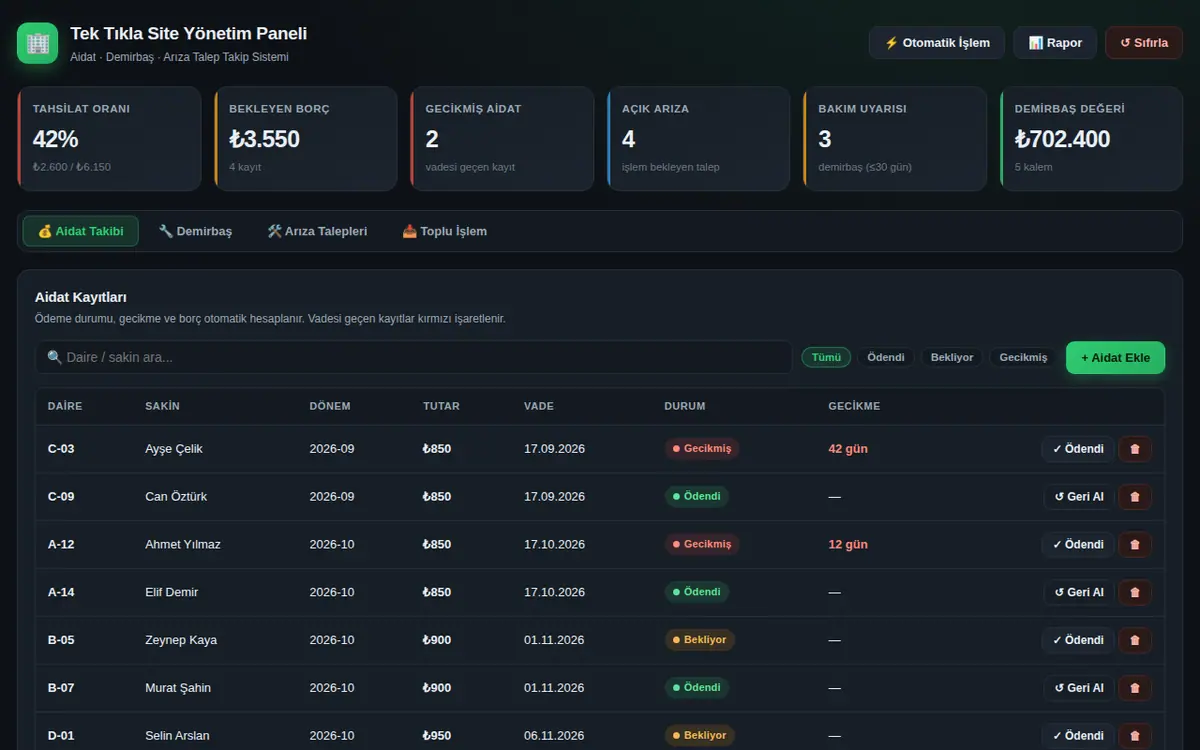
Task: Delete the A-14 Elif Demir record
Action: pos(1135,592)
